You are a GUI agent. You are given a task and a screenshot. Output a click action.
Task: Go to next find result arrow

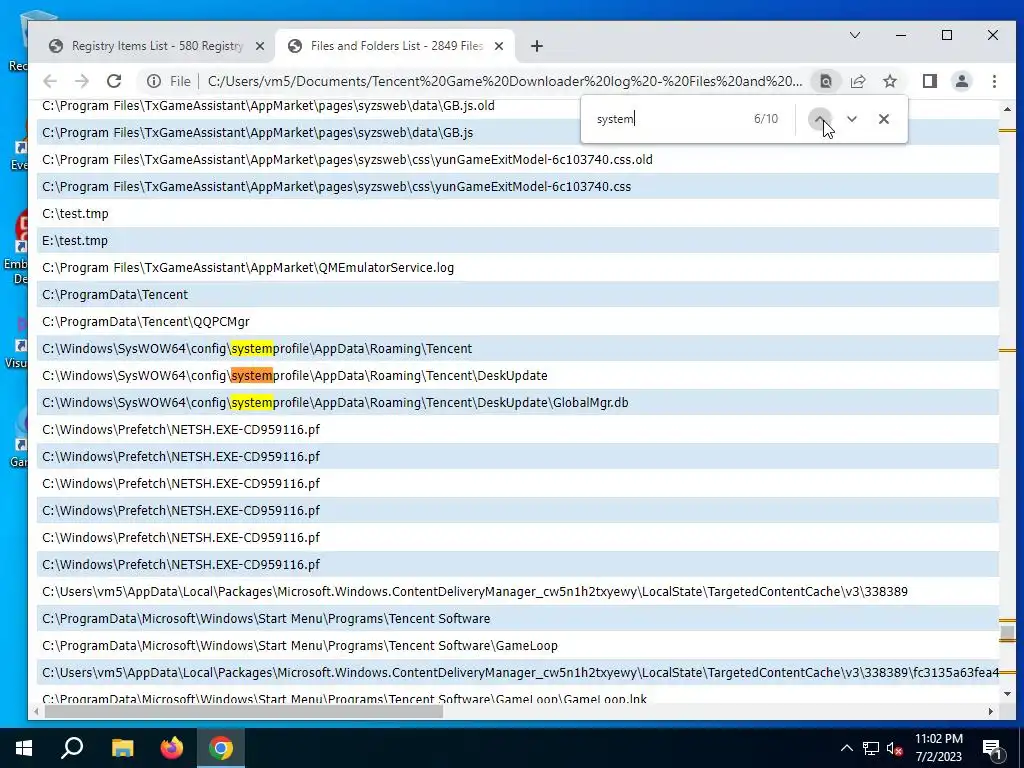pos(852,119)
